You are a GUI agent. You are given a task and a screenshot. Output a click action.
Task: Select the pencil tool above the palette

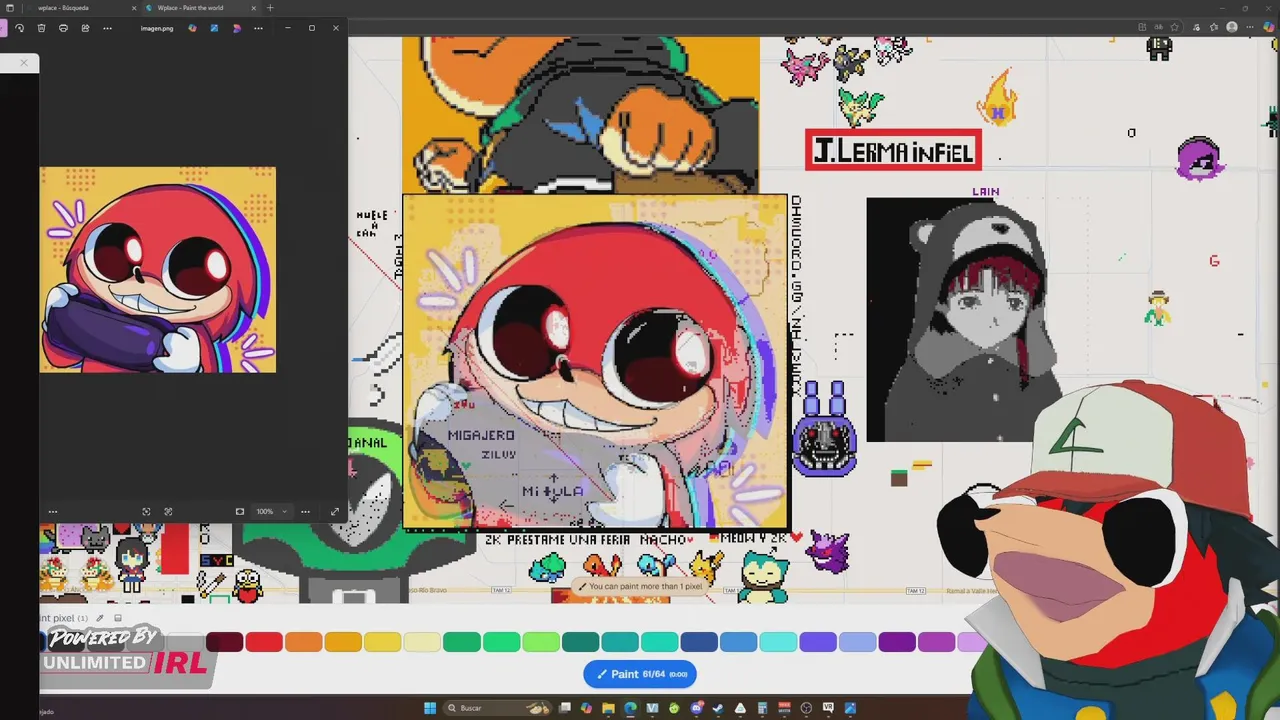(x=99, y=618)
